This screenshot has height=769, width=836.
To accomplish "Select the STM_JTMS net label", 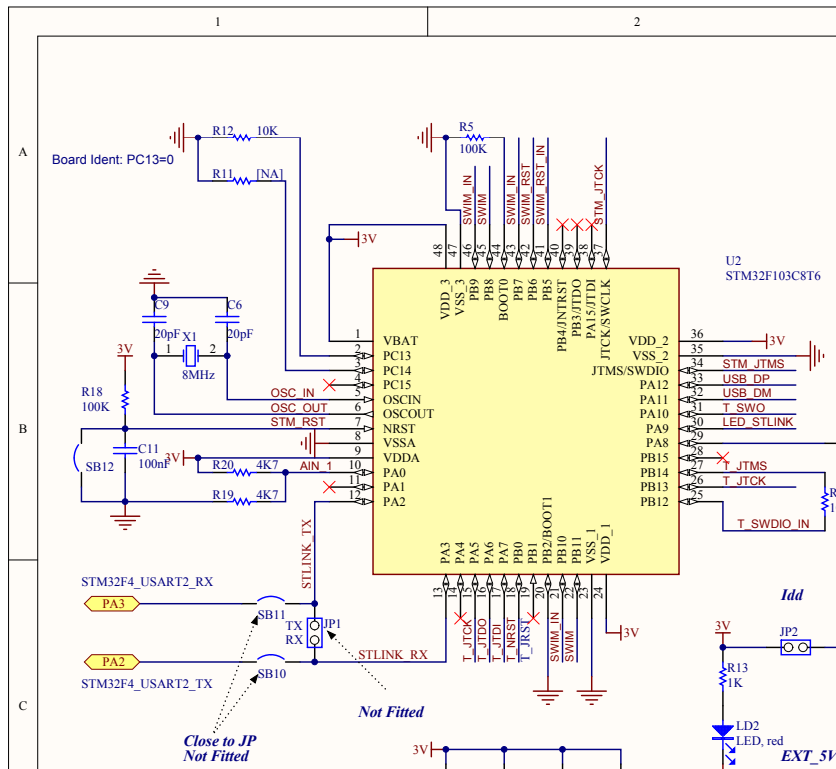I will [753, 364].
